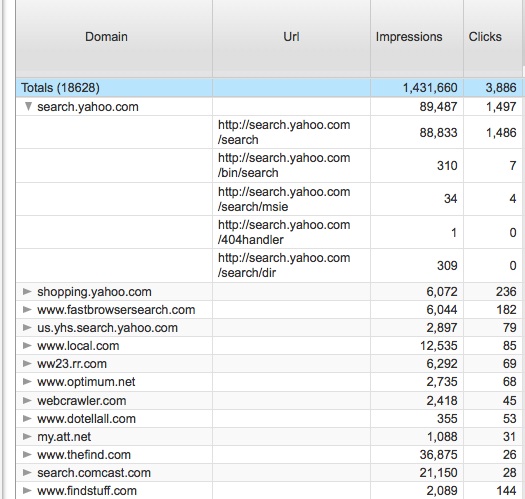Expand the webcrawler.com row
The width and height of the screenshot is (525, 499).
coord(27,401)
